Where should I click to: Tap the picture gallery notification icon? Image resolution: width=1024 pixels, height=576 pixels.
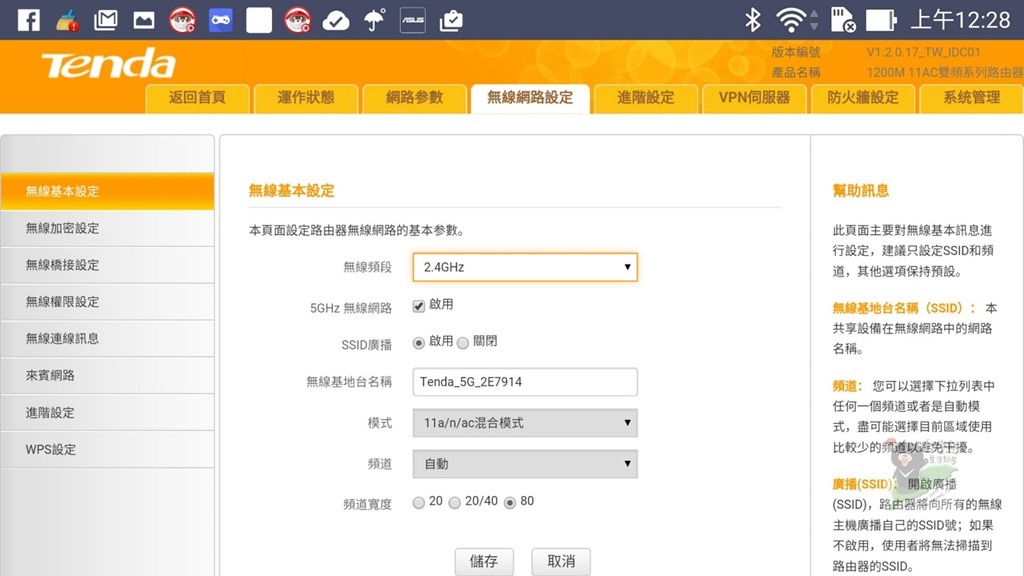click(x=144, y=21)
